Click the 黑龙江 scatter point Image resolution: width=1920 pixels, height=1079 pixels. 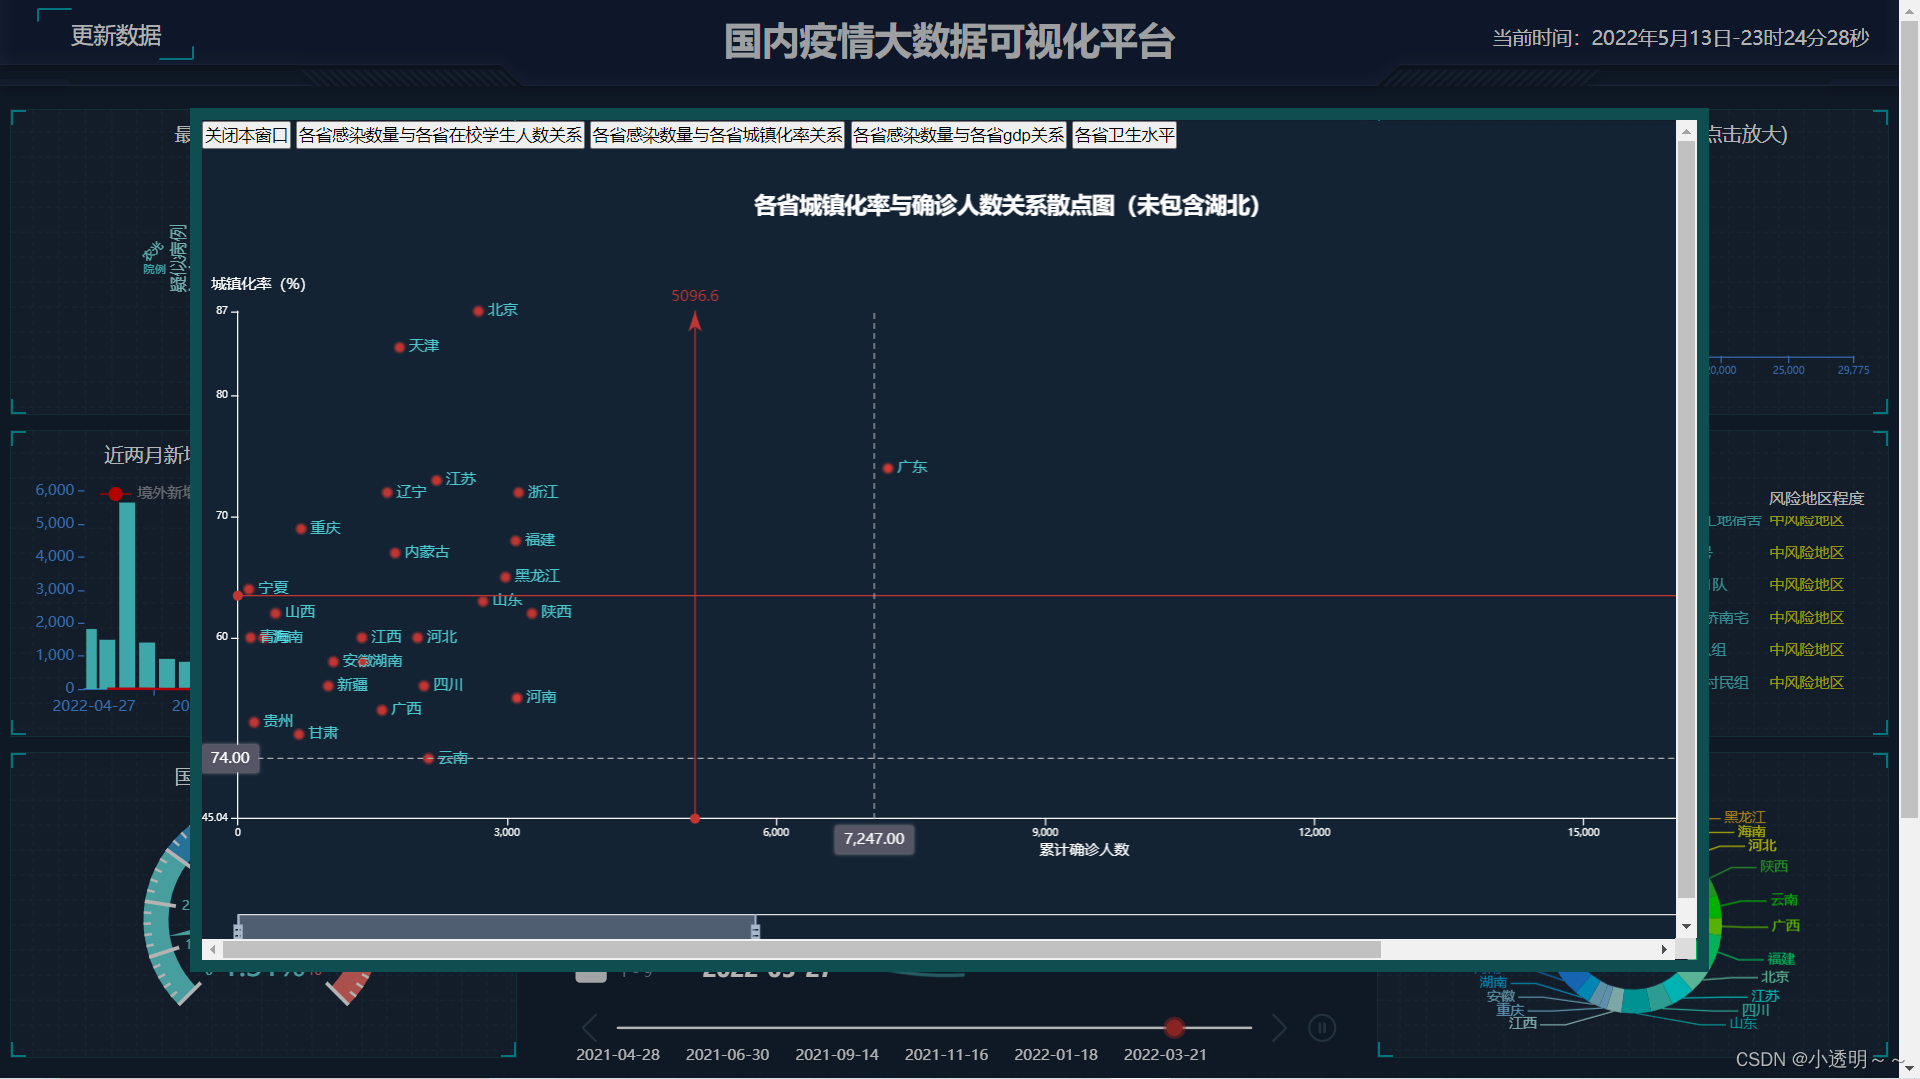[x=505, y=577]
